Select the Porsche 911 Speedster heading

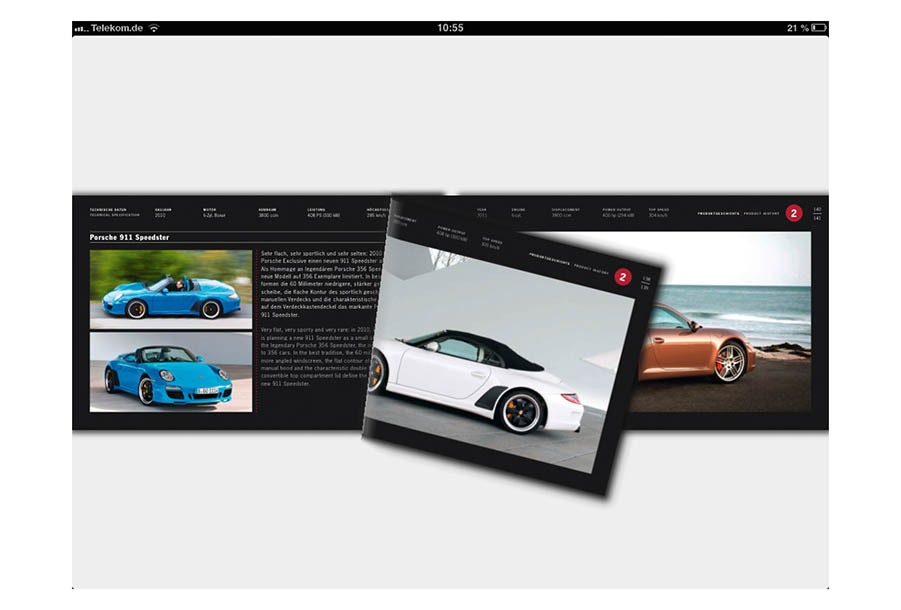[129, 237]
